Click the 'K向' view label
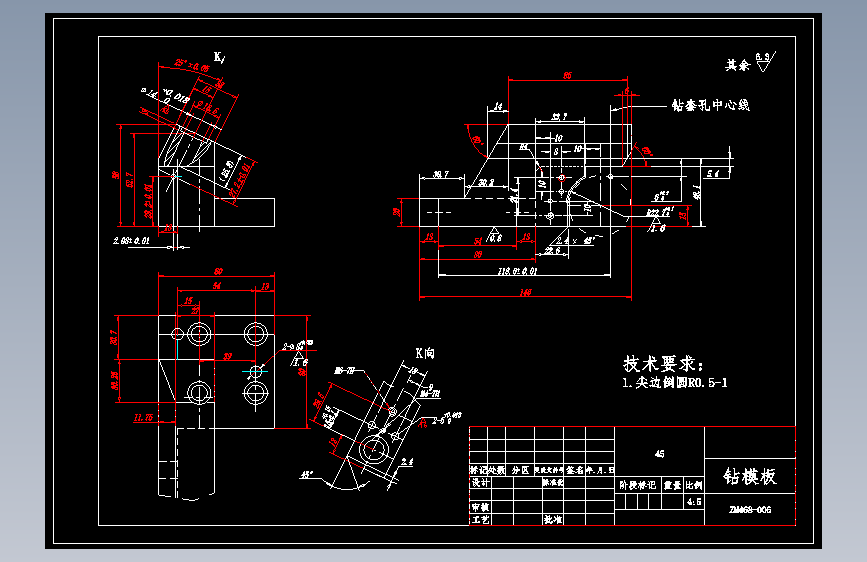Screen dimensions: 867x562 tap(425, 353)
